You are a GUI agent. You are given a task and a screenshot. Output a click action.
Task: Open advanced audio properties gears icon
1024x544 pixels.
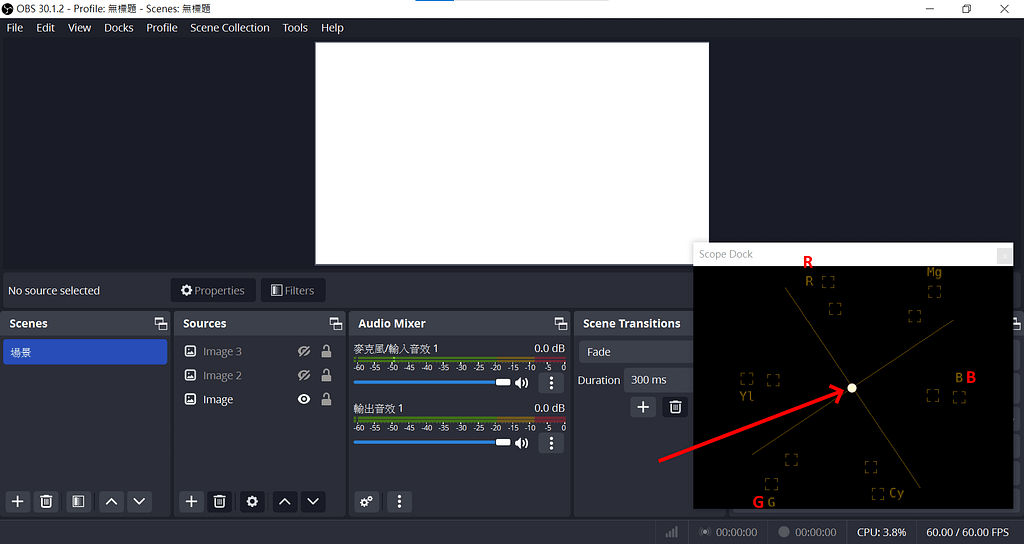point(367,501)
